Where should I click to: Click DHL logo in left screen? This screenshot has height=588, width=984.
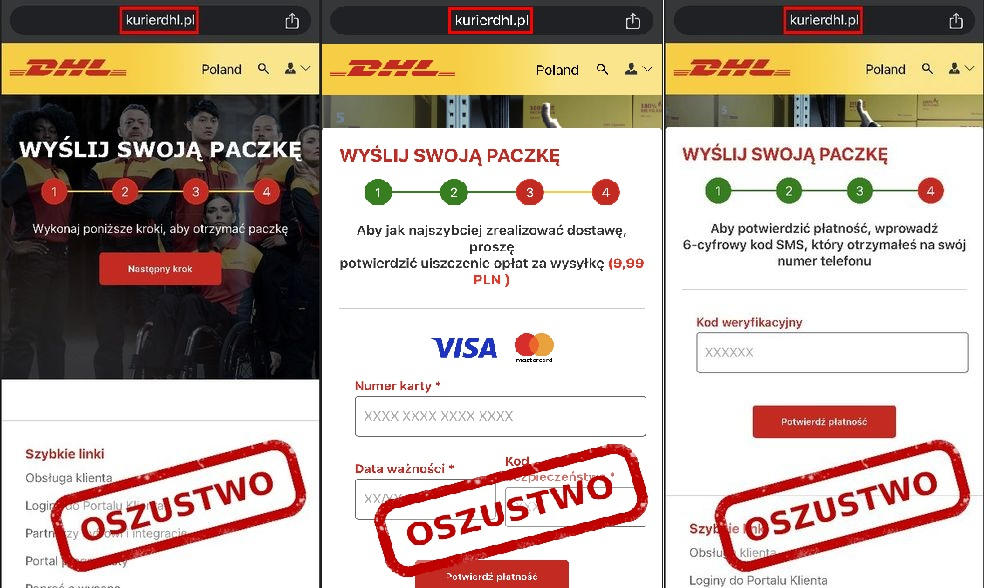coord(68,68)
